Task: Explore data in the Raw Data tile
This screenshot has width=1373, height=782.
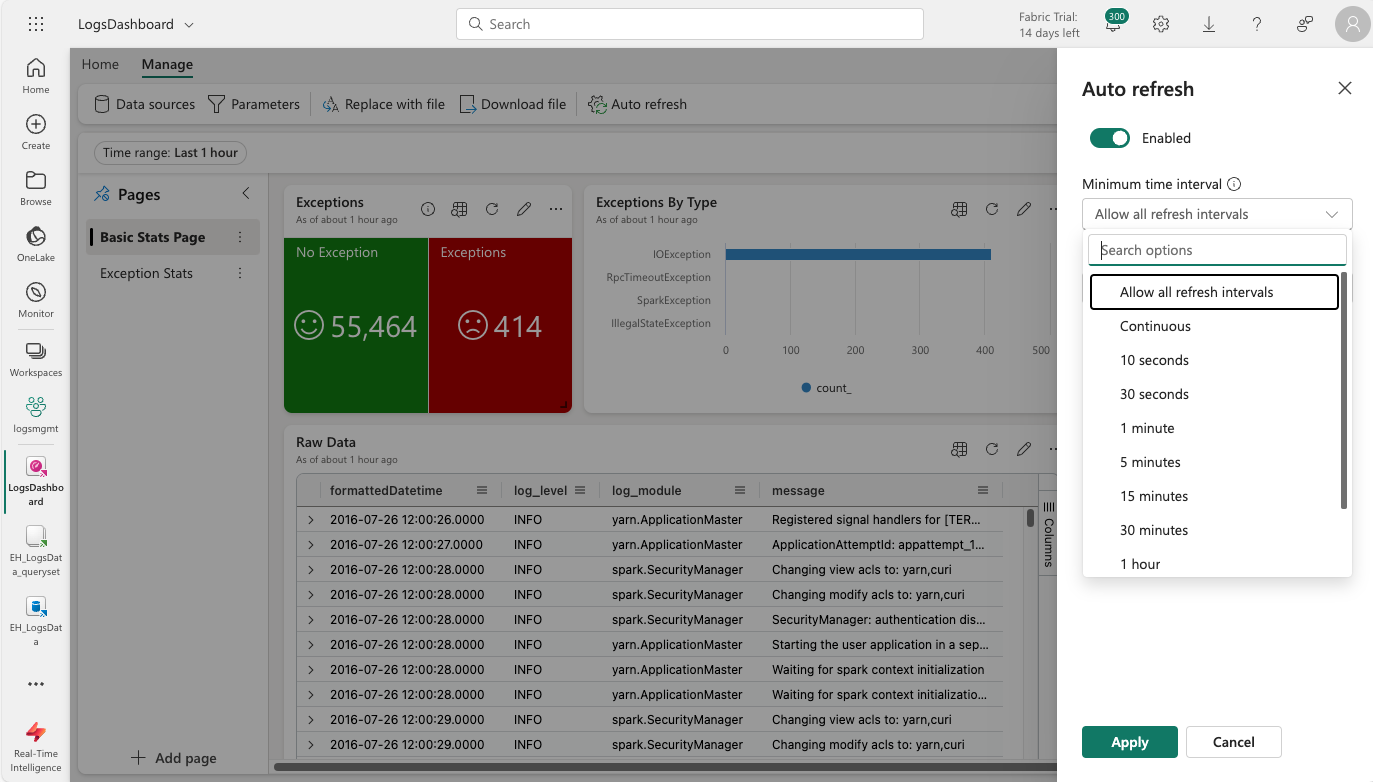Action: [x=960, y=449]
